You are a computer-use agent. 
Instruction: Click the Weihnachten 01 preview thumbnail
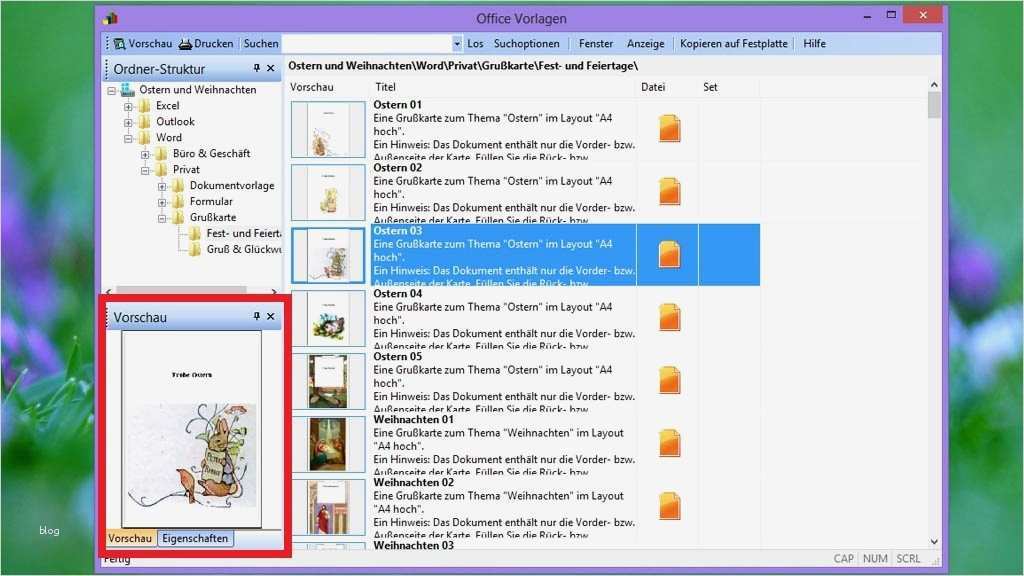click(328, 444)
